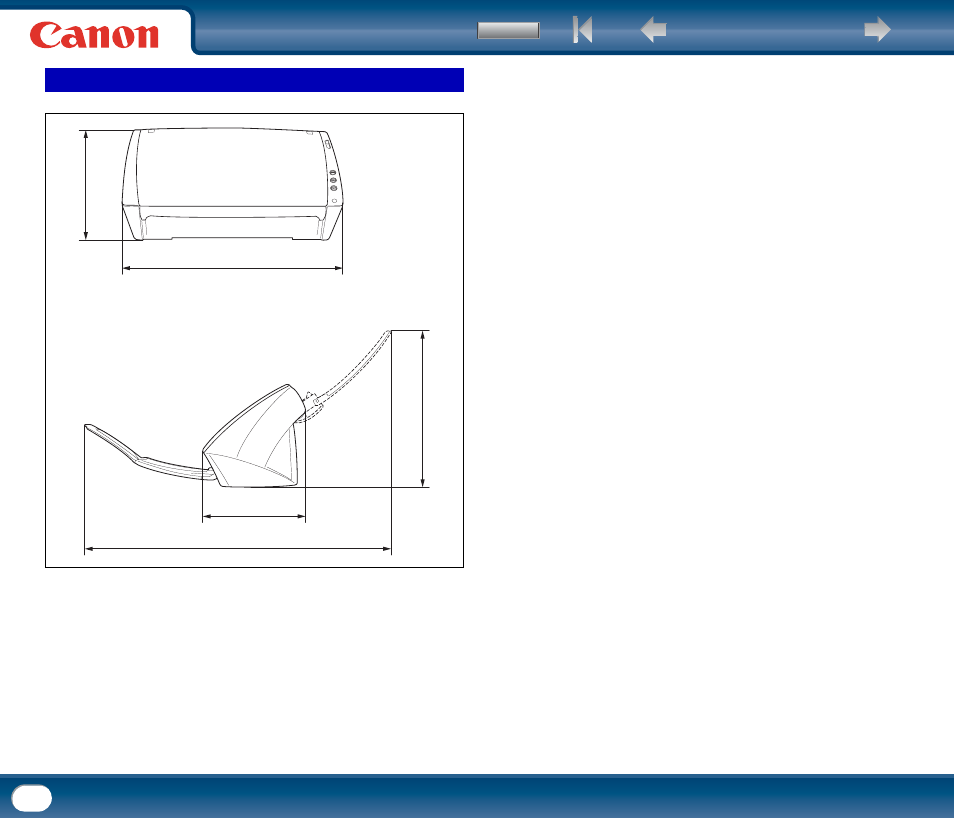Go to the previous page with the left arrow
954x818 pixels.
(x=653, y=29)
